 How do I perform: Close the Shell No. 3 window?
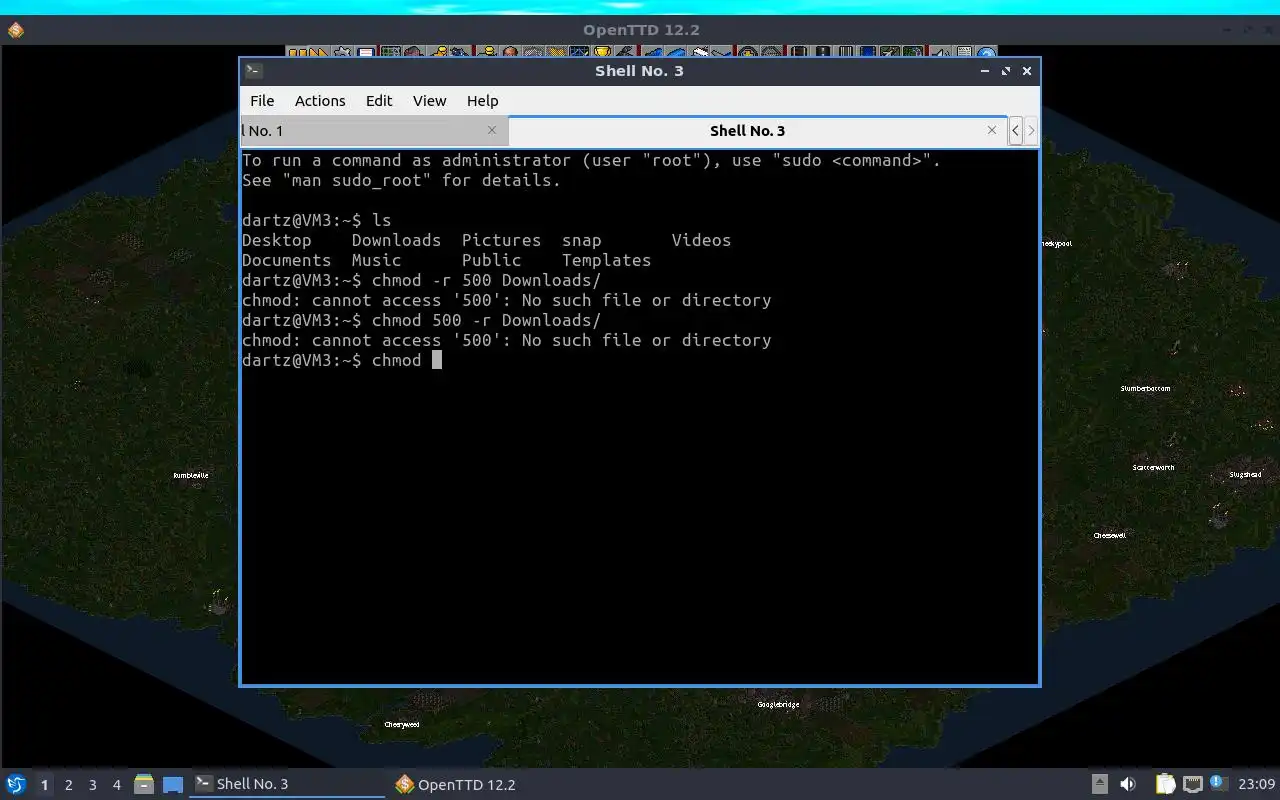point(1027,71)
